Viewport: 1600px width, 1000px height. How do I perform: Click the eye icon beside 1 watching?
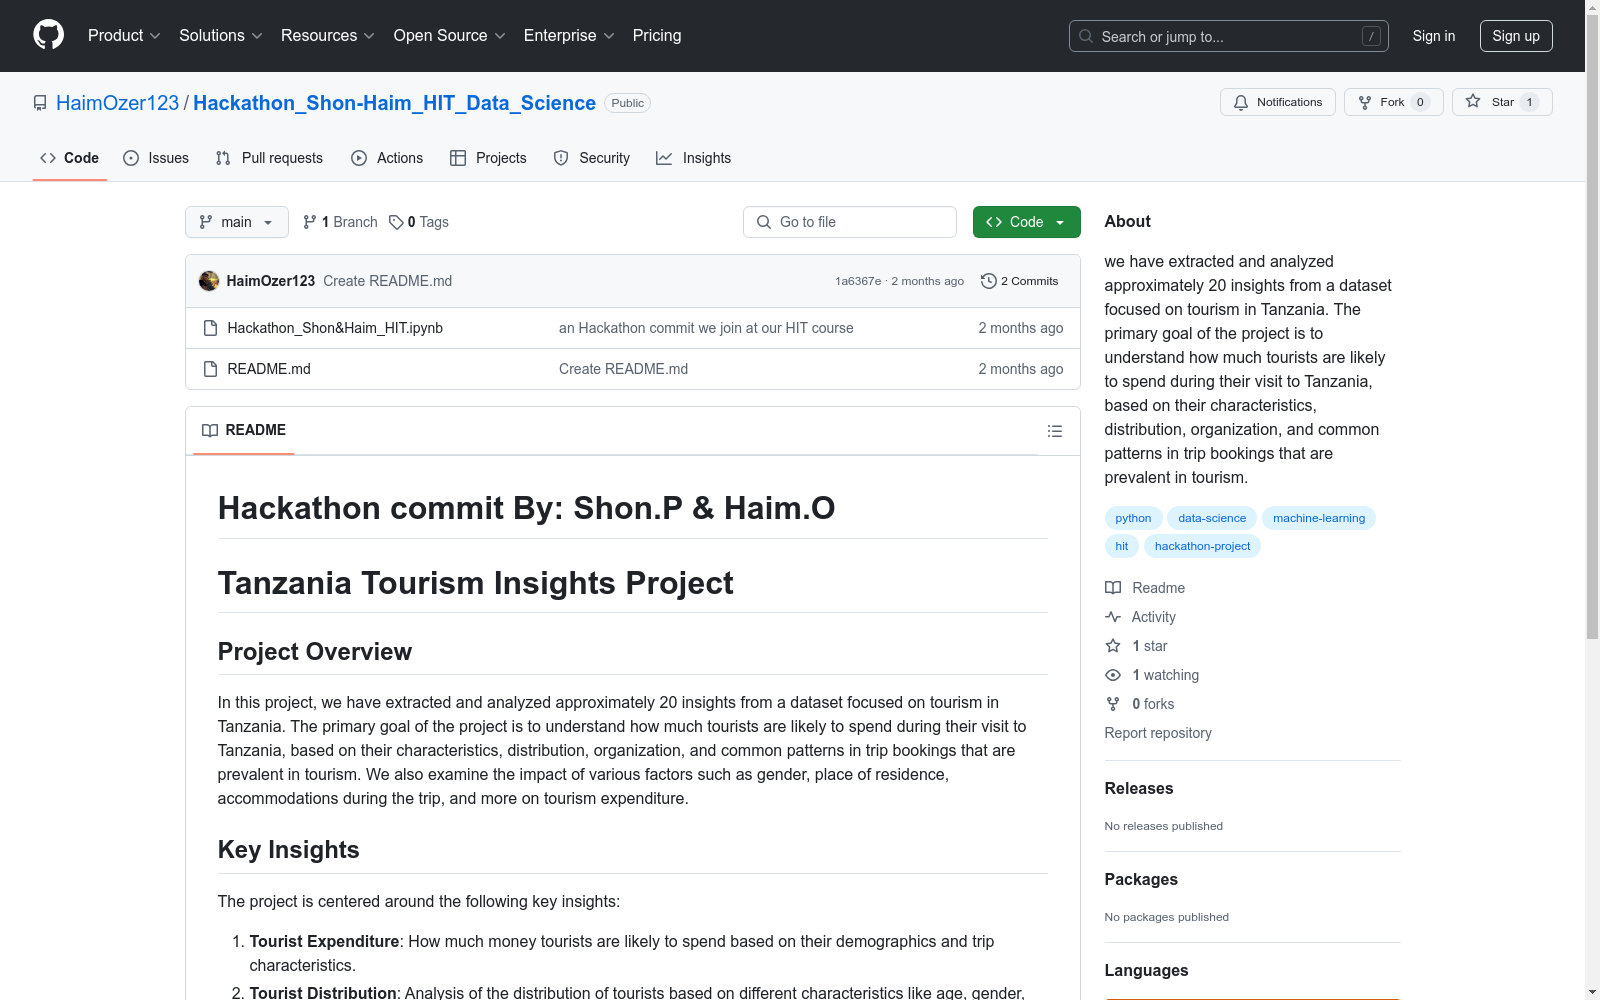[x=1113, y=675]
